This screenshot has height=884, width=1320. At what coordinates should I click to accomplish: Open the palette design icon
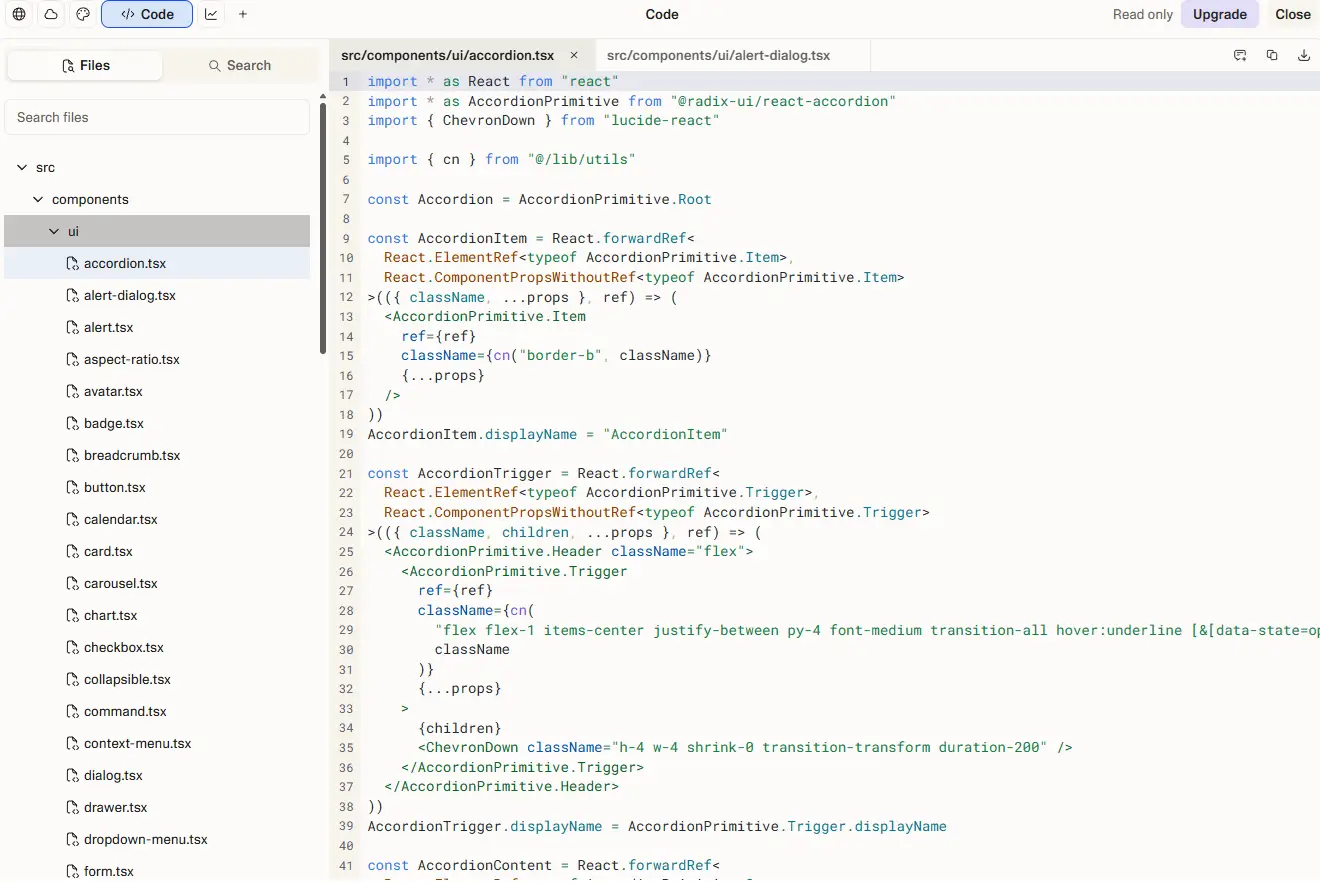(83, 14)
